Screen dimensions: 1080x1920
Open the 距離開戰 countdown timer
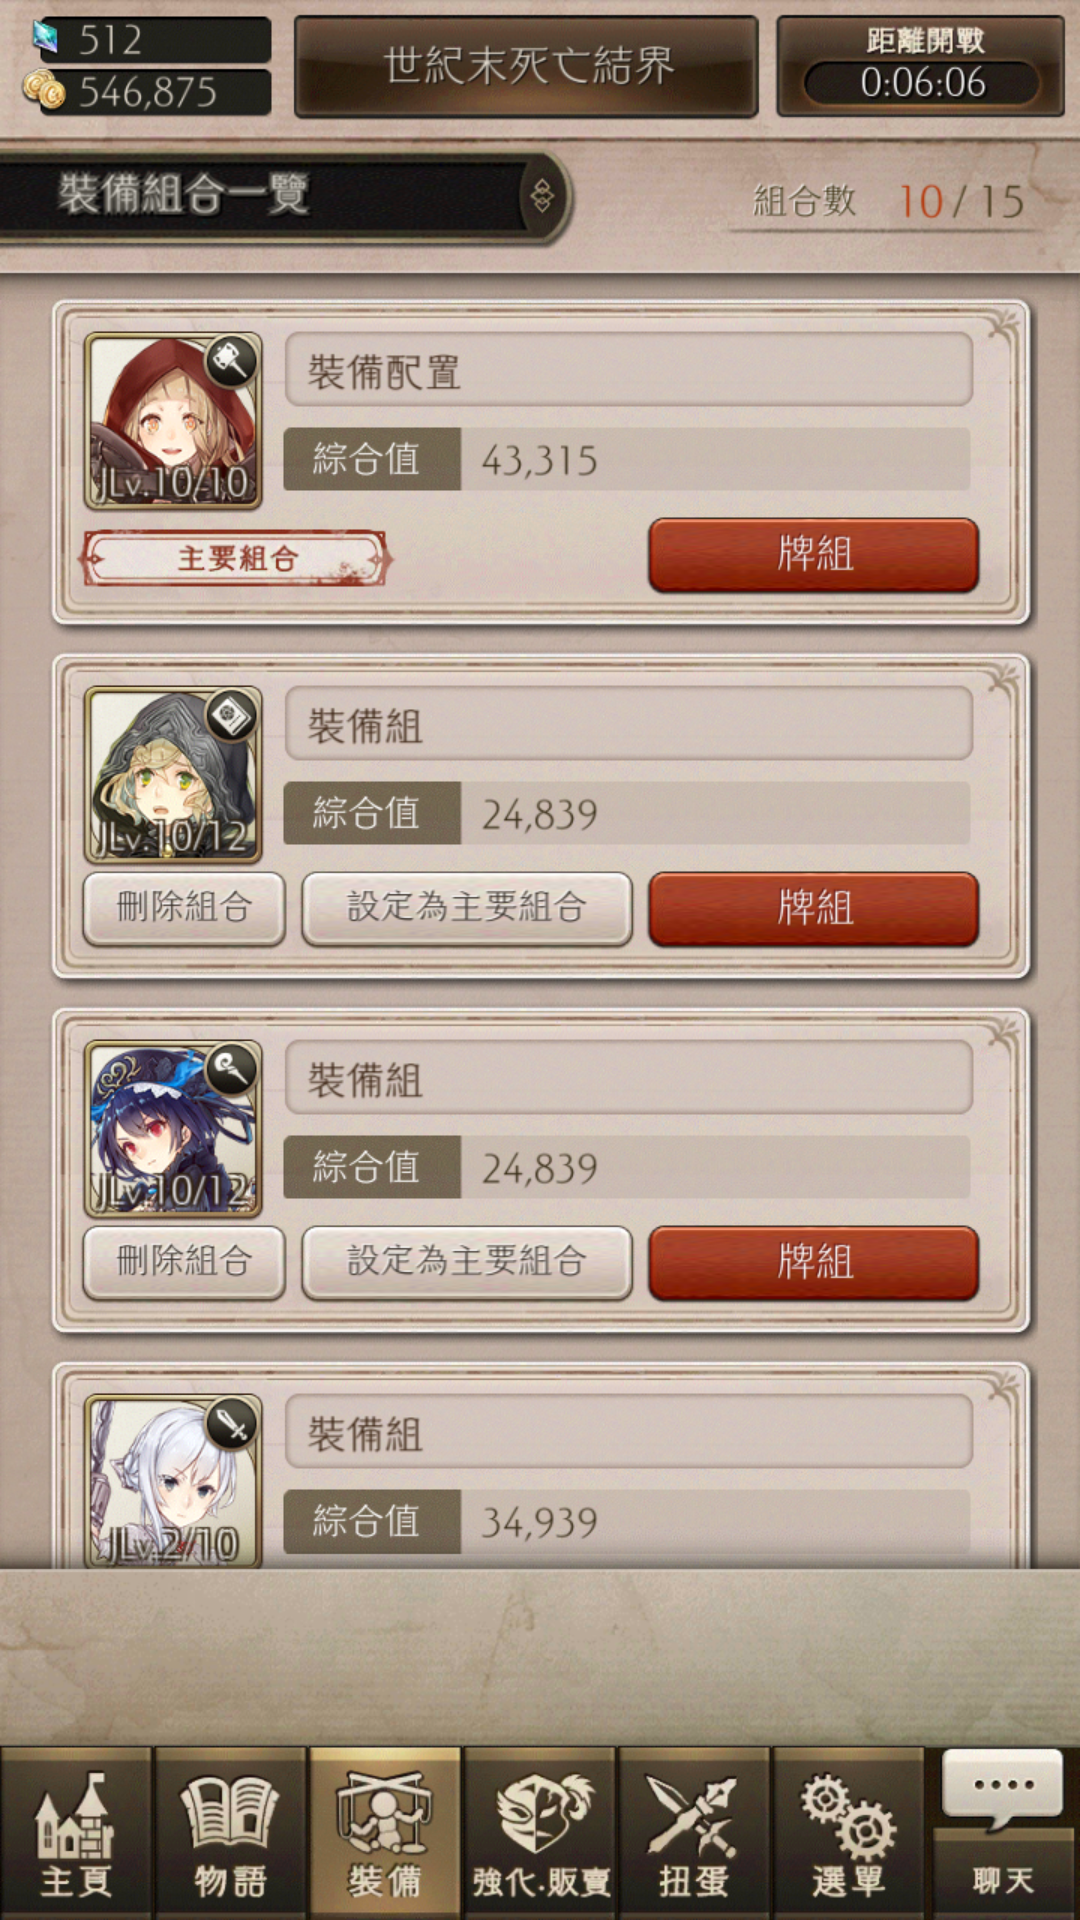[x=920, y=66]
